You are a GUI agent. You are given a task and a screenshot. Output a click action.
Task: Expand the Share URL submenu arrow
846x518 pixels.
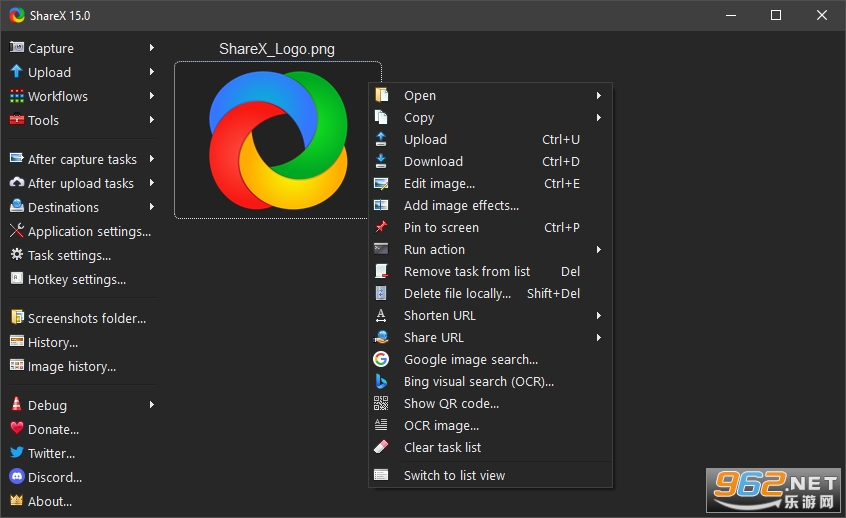pyautogui.click(x=598, y=338)
